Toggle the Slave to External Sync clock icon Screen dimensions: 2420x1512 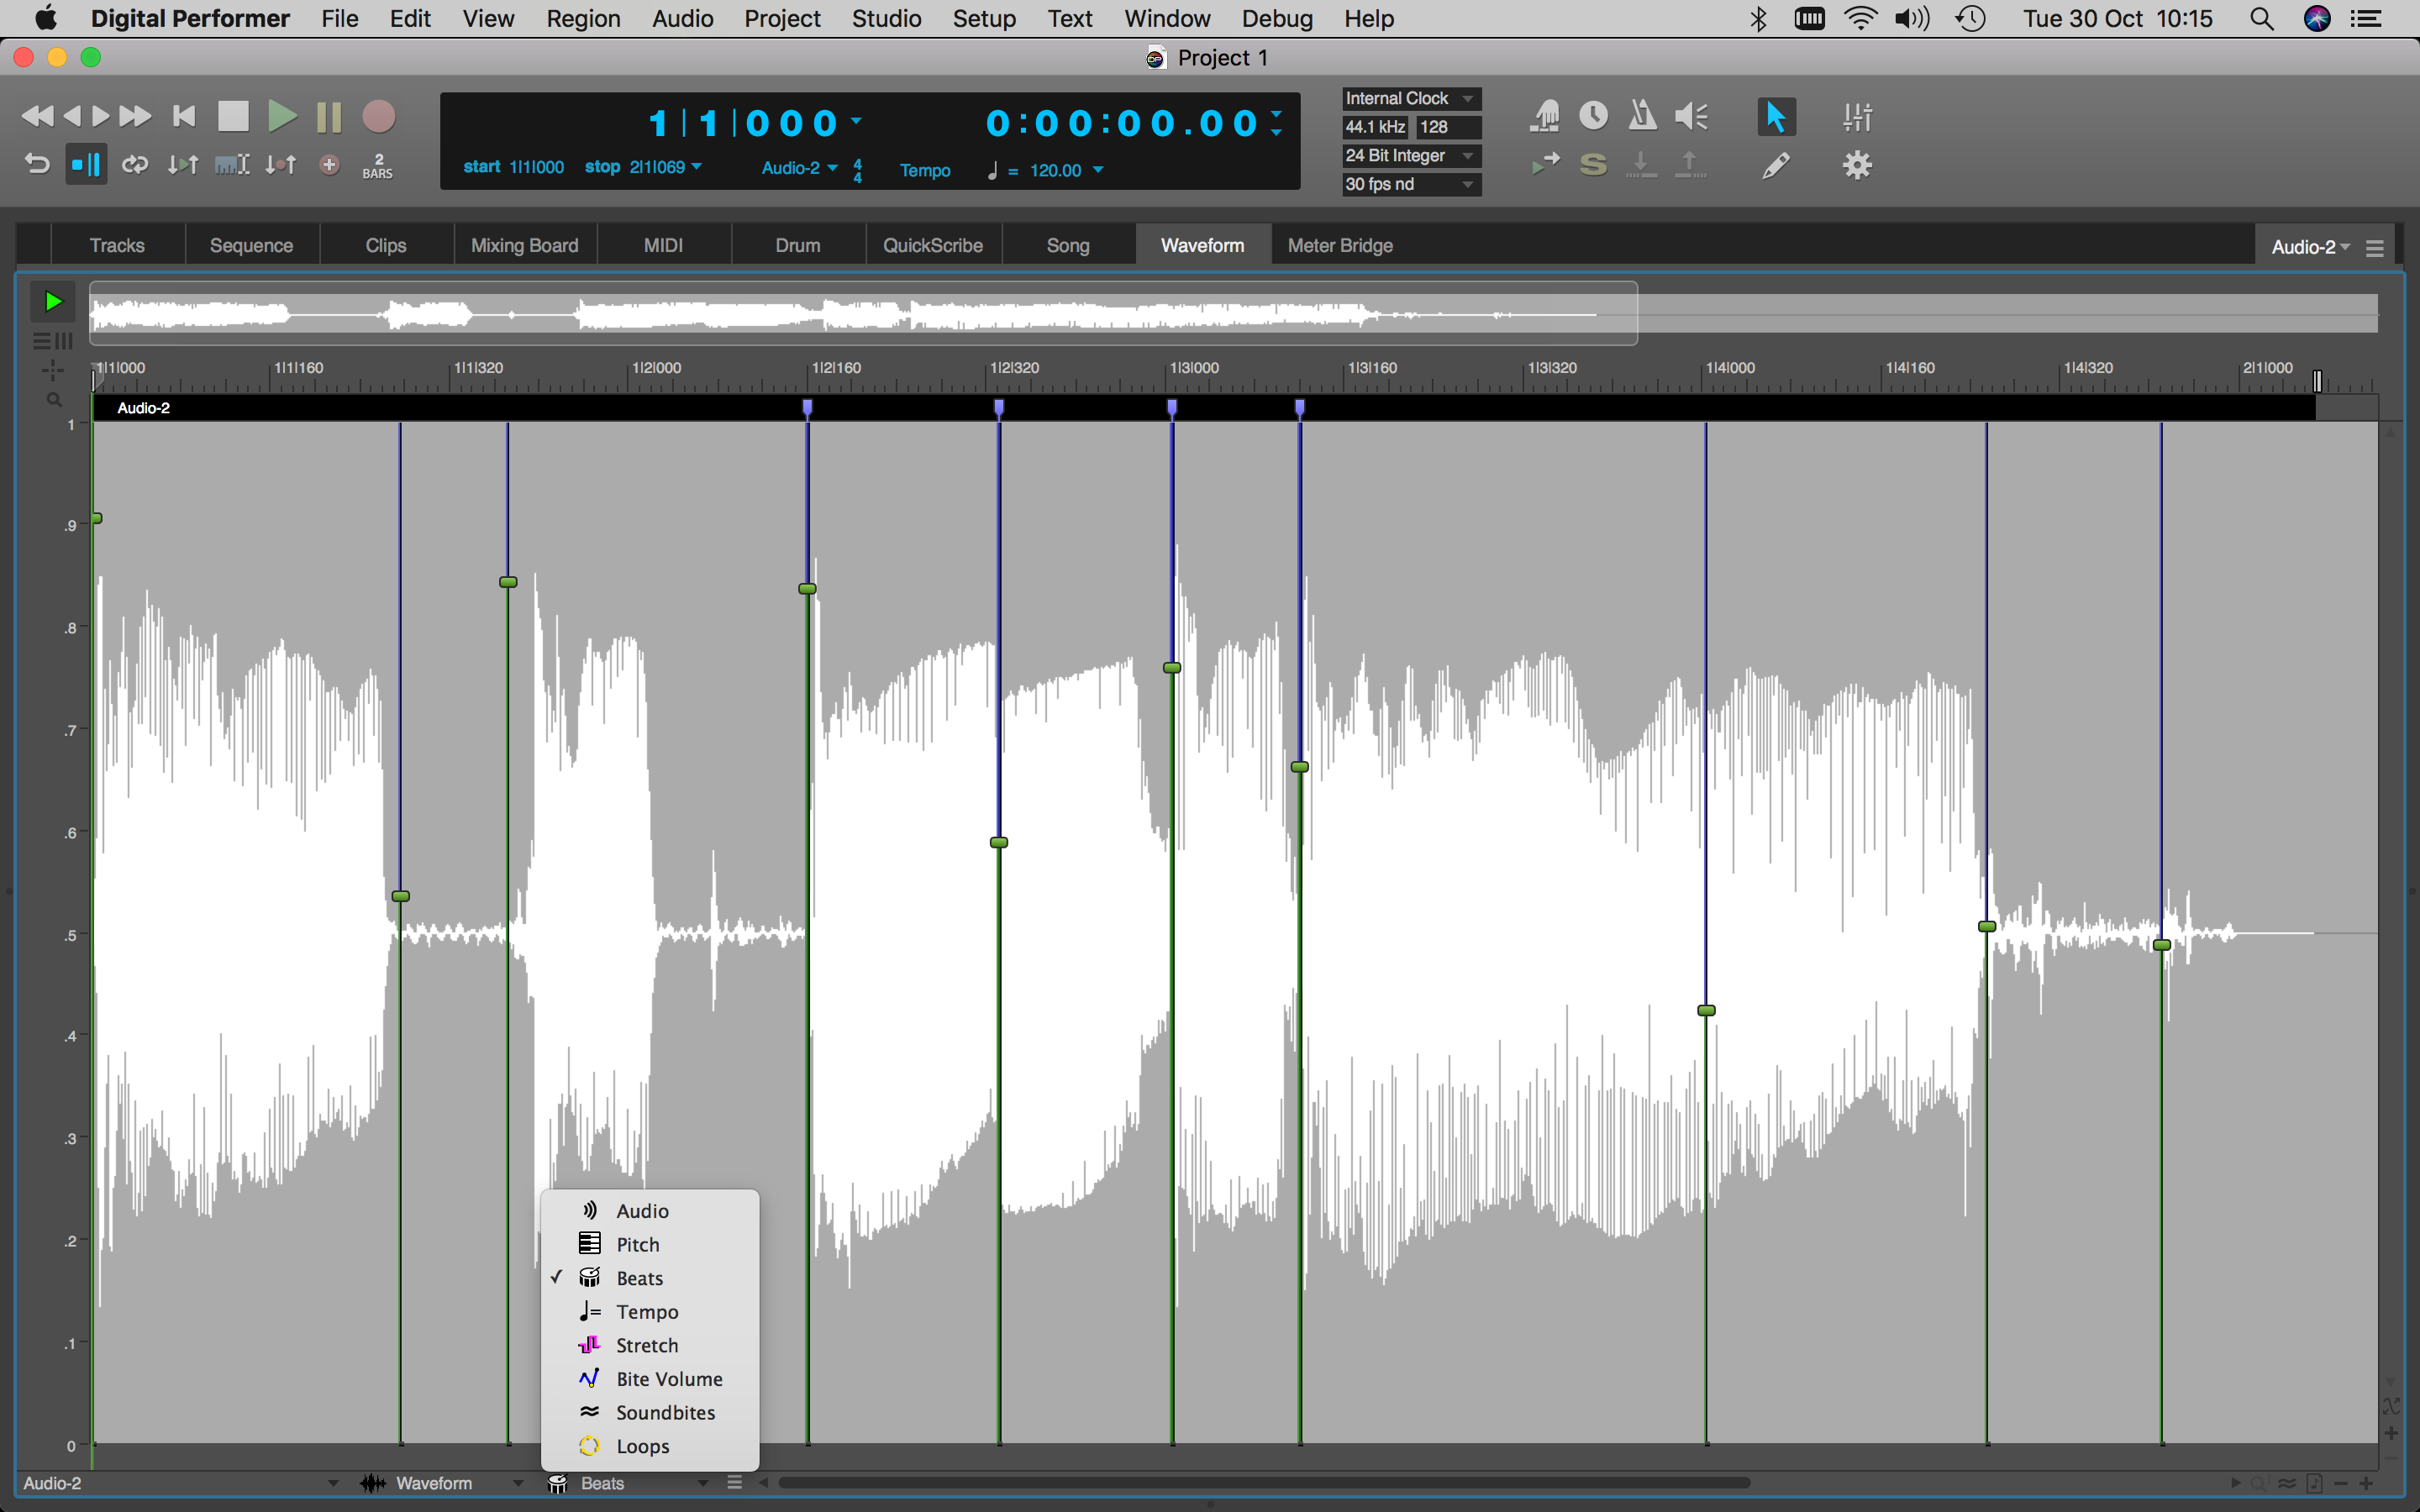[x=1593, y=117]
